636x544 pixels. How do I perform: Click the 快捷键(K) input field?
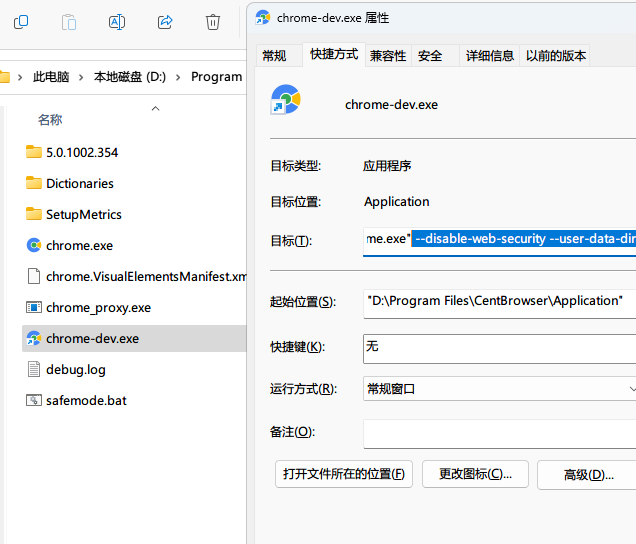coord(500,349)
